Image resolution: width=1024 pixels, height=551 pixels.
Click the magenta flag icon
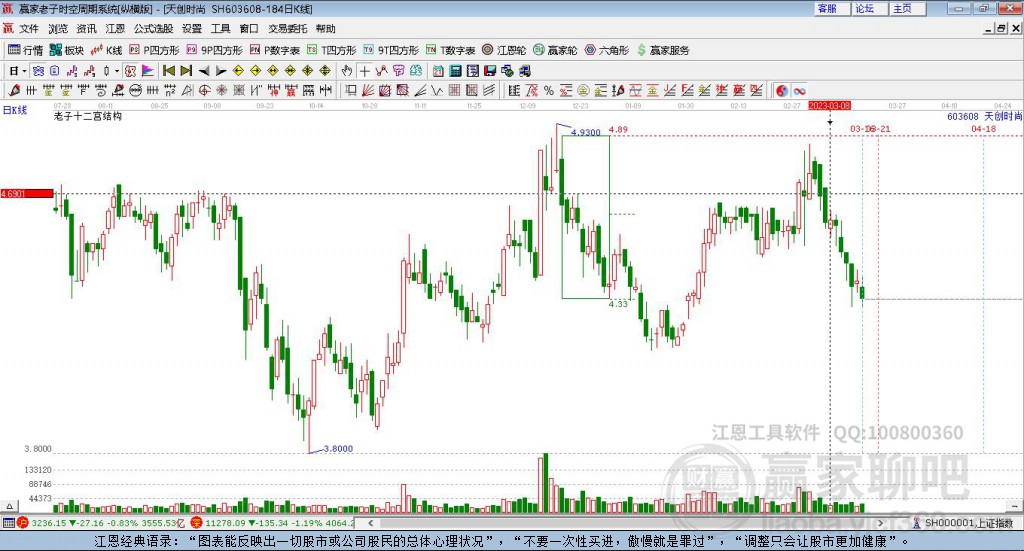pyautogui.click(x=148, y=71)
